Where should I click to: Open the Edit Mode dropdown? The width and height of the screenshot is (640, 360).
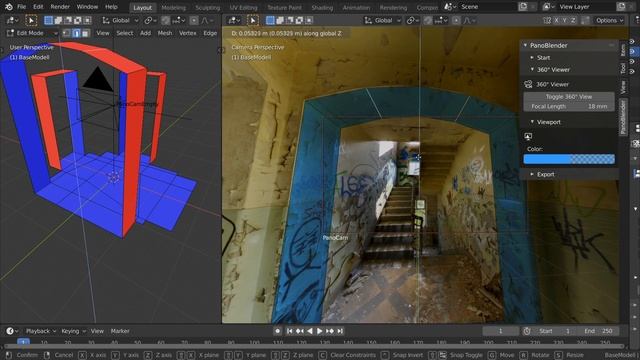coord(32,33)
